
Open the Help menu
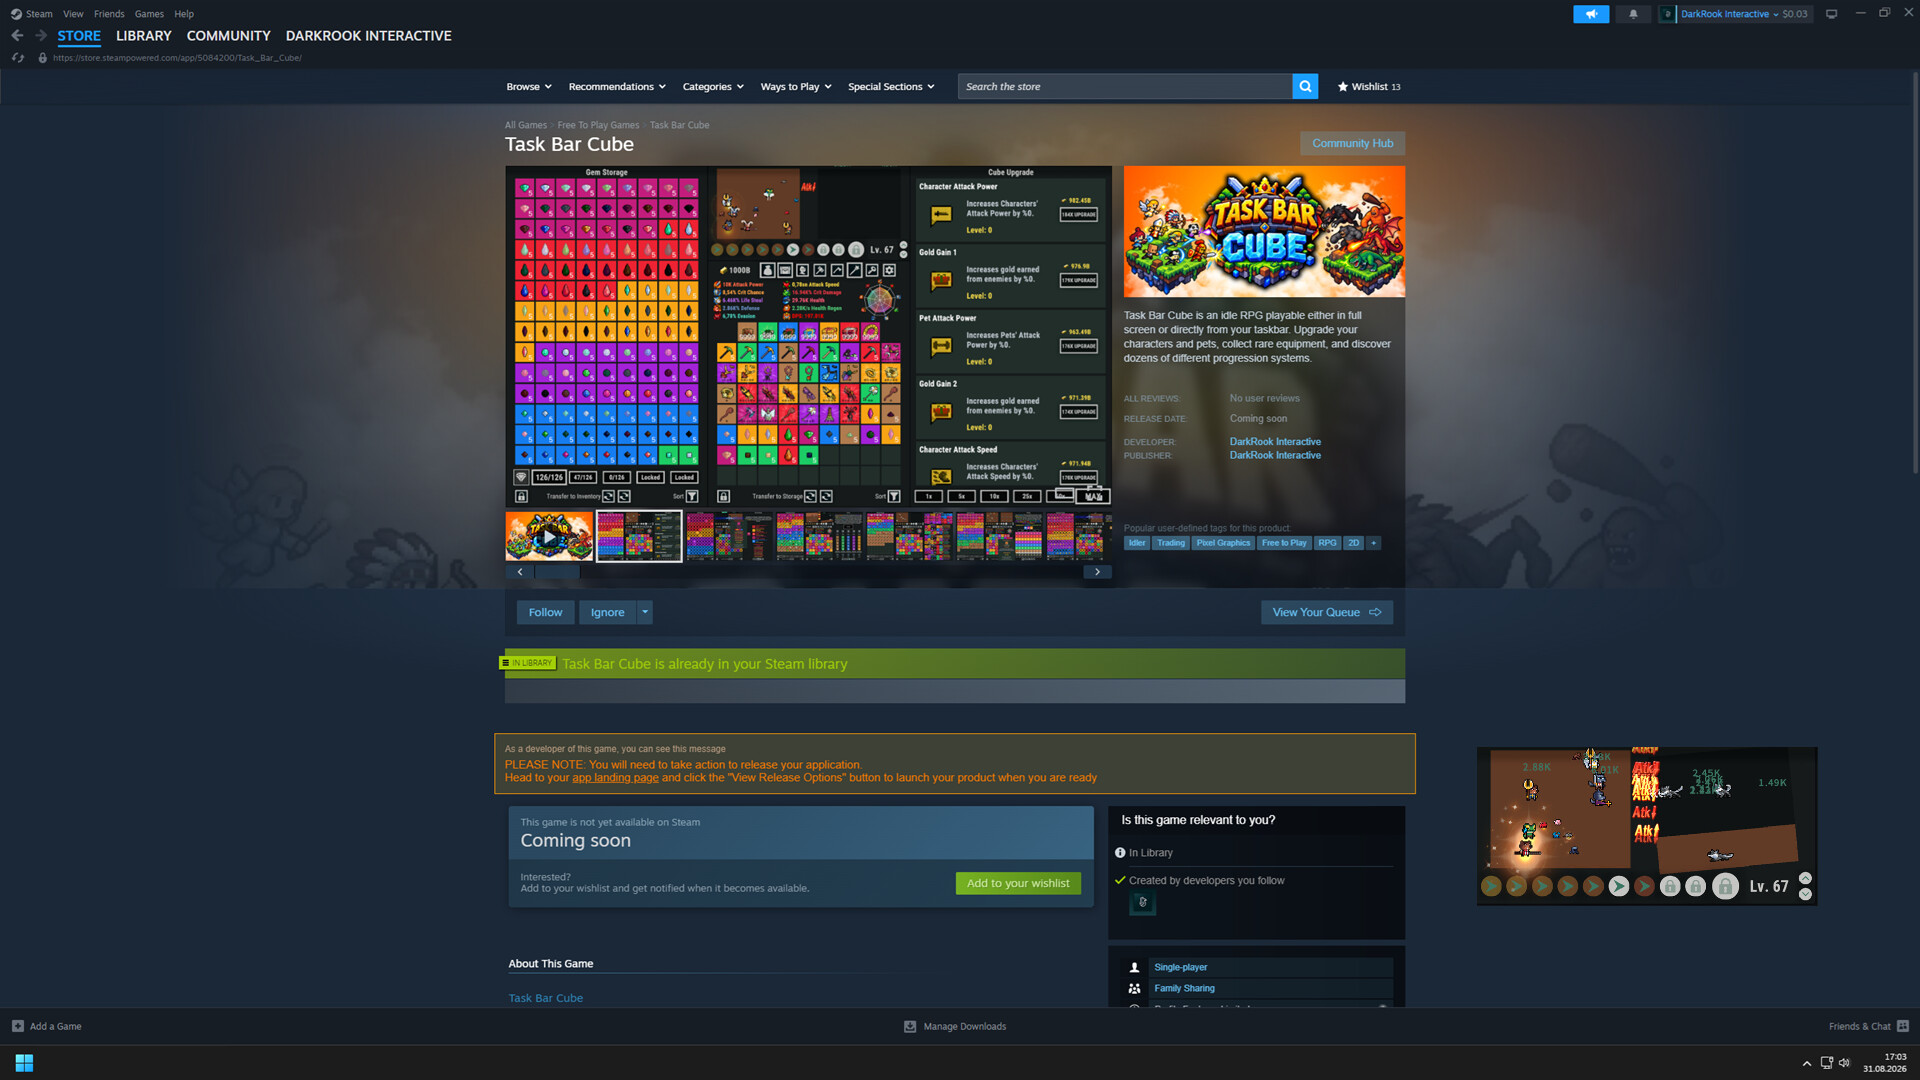click(x=184, y=14)
